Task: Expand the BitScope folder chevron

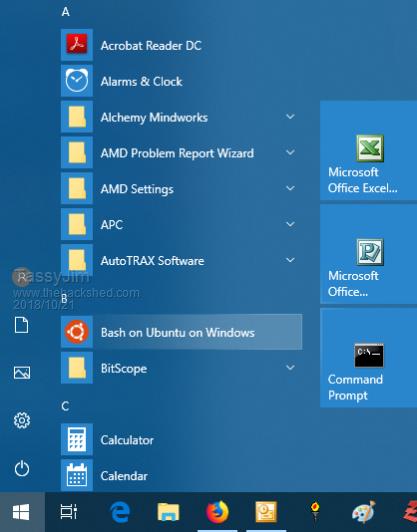Action: pos(290,367)
